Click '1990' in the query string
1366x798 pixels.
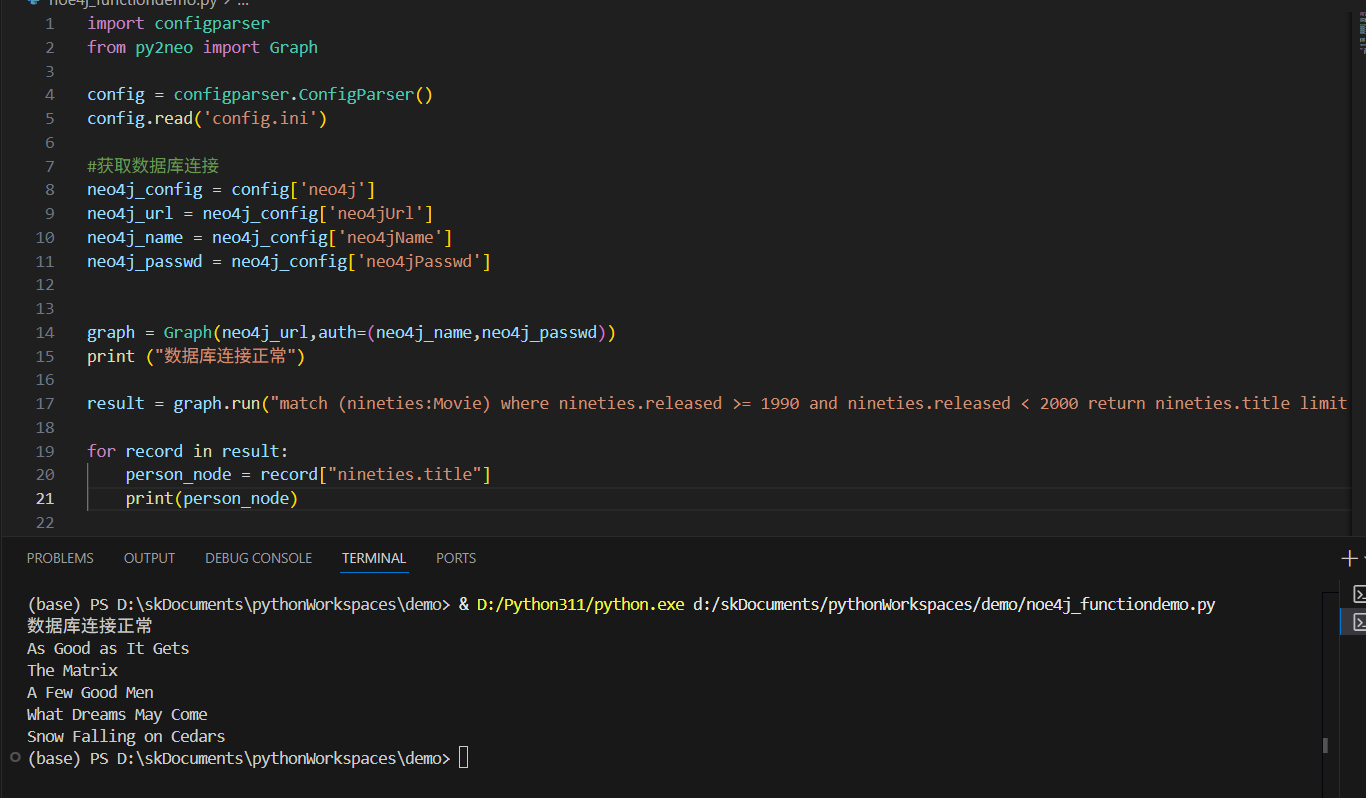tap(780, 403)
